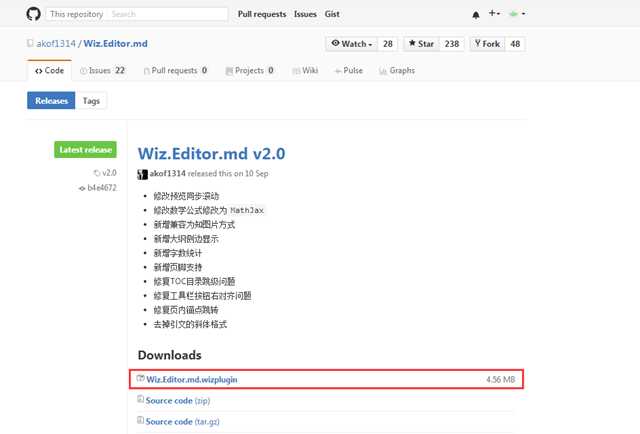View the 48 forks count
Viewport: 640px width, 434px height.
tap(515, 44)
